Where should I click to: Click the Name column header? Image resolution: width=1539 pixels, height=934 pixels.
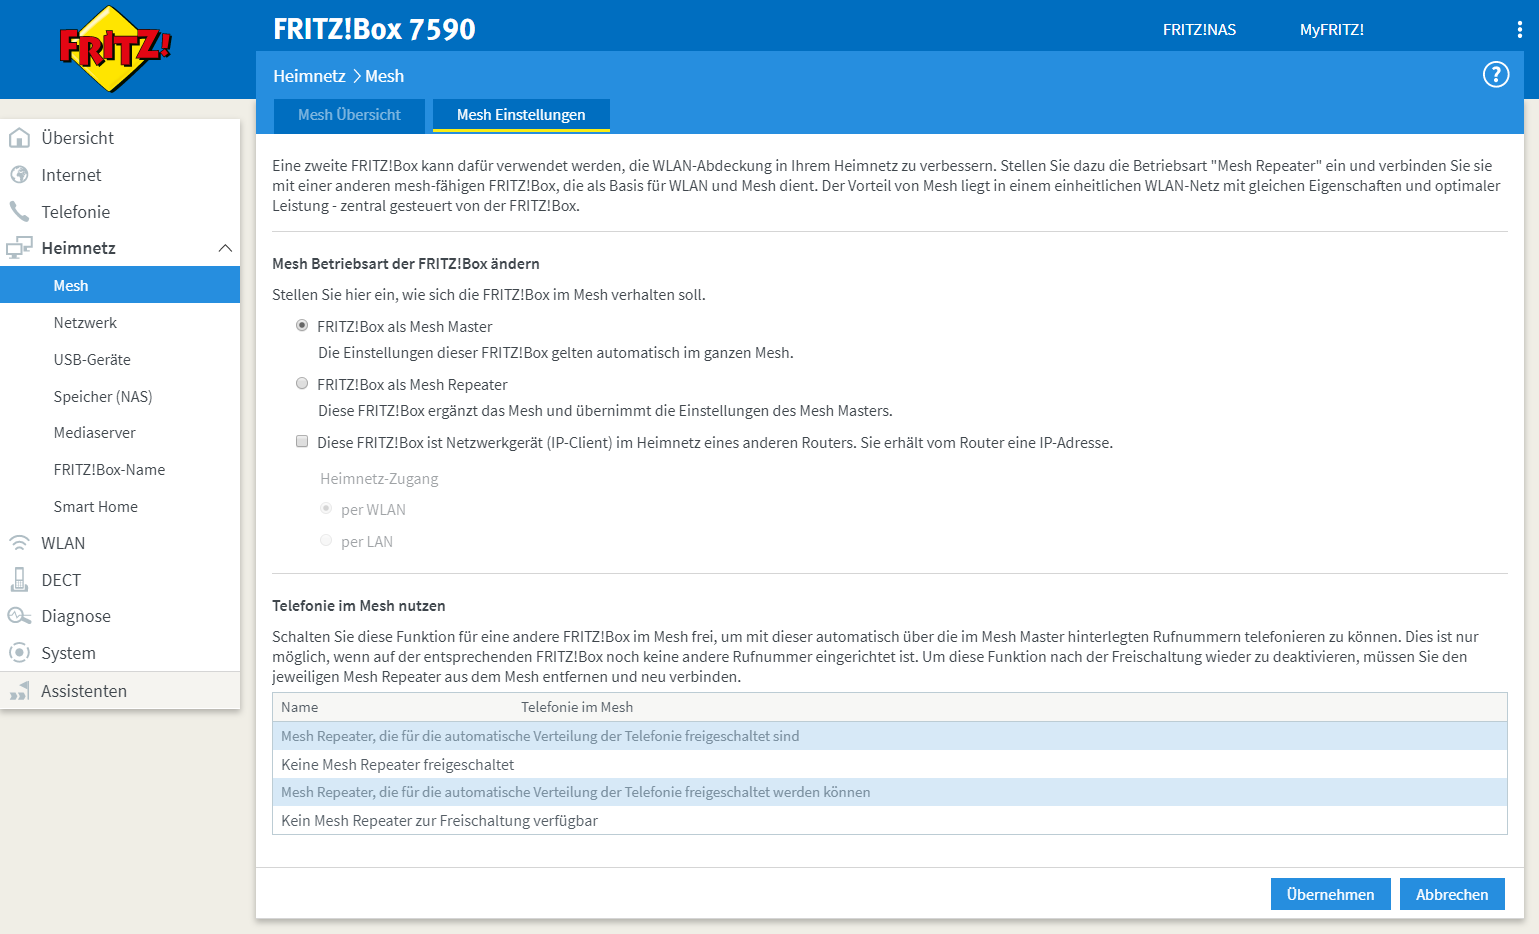[299, 707]
